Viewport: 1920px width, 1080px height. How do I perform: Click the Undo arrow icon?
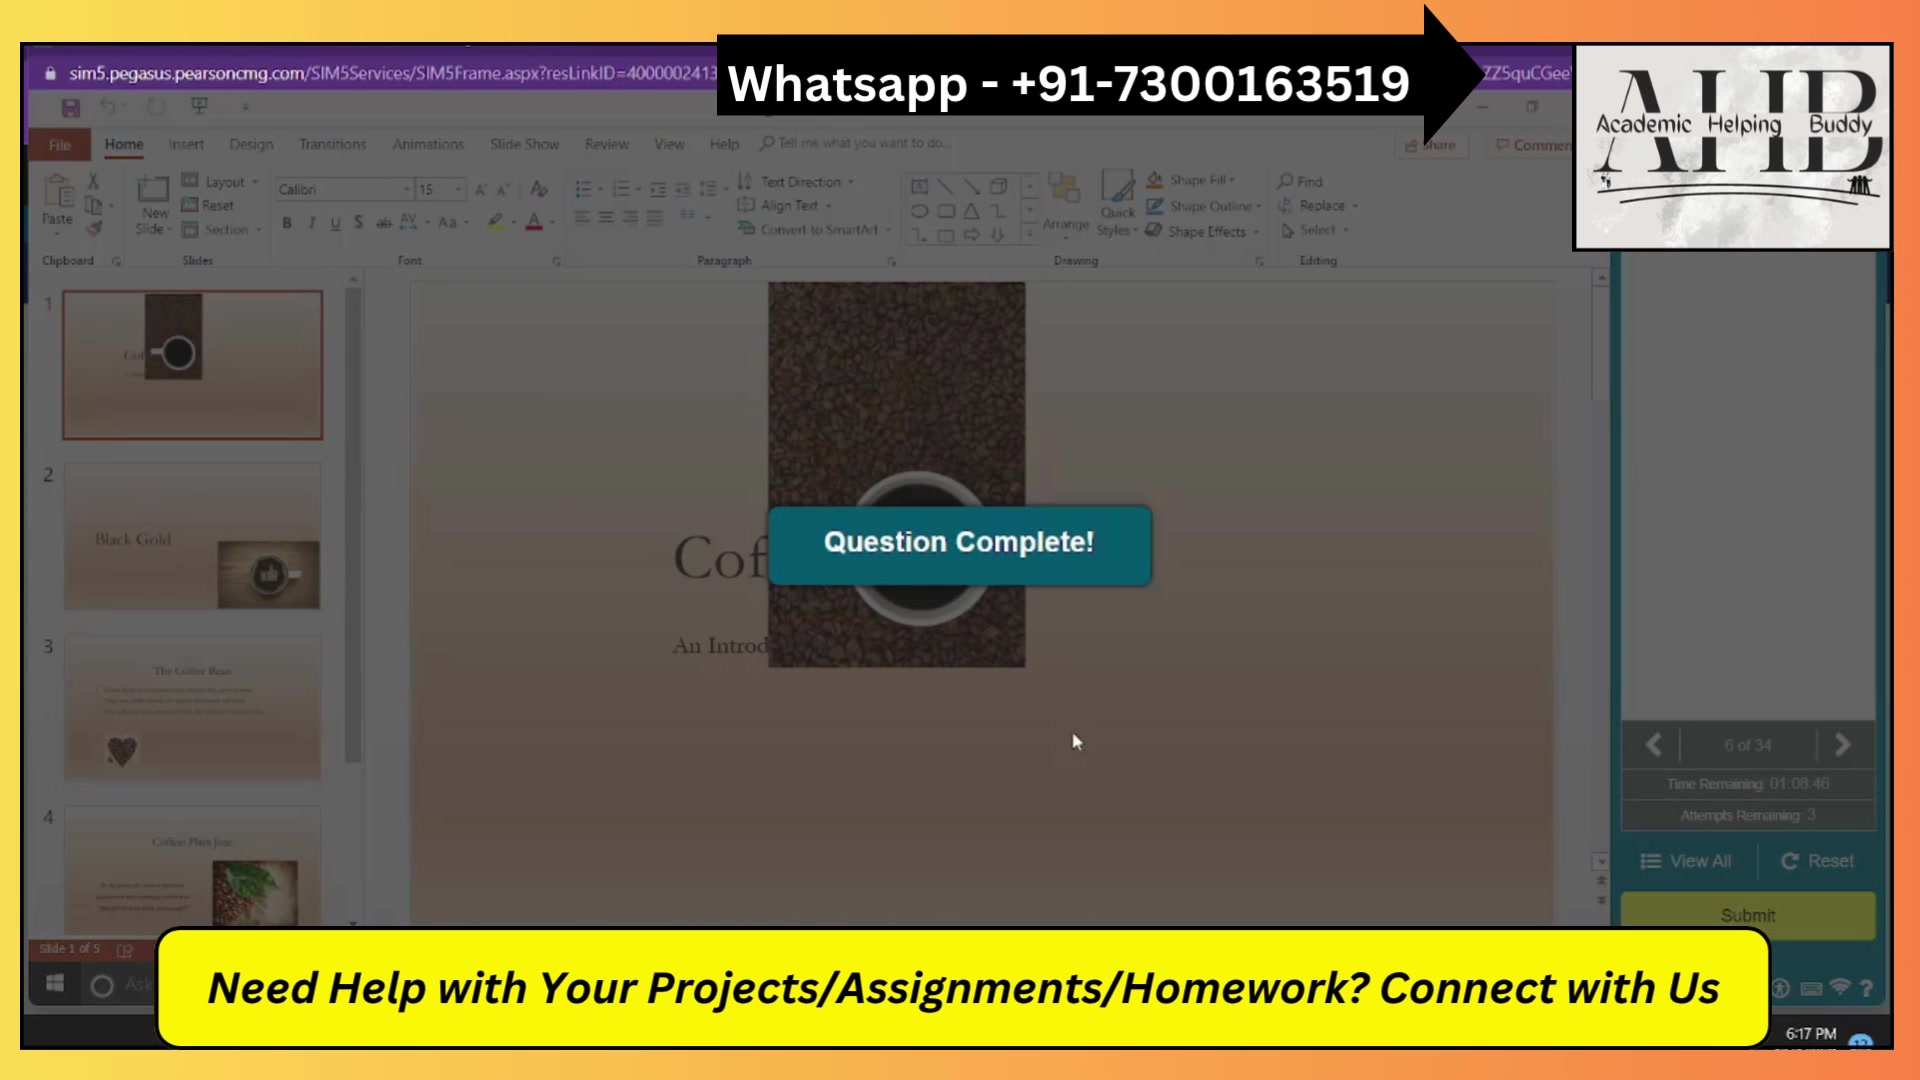[107, 106]
